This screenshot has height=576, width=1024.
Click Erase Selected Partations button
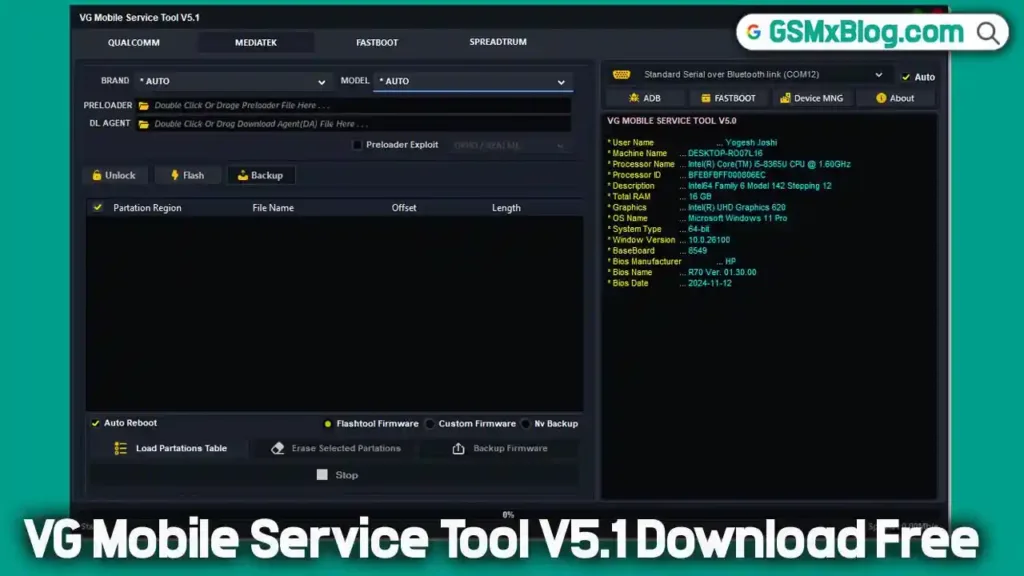click(x=335, y=448)
